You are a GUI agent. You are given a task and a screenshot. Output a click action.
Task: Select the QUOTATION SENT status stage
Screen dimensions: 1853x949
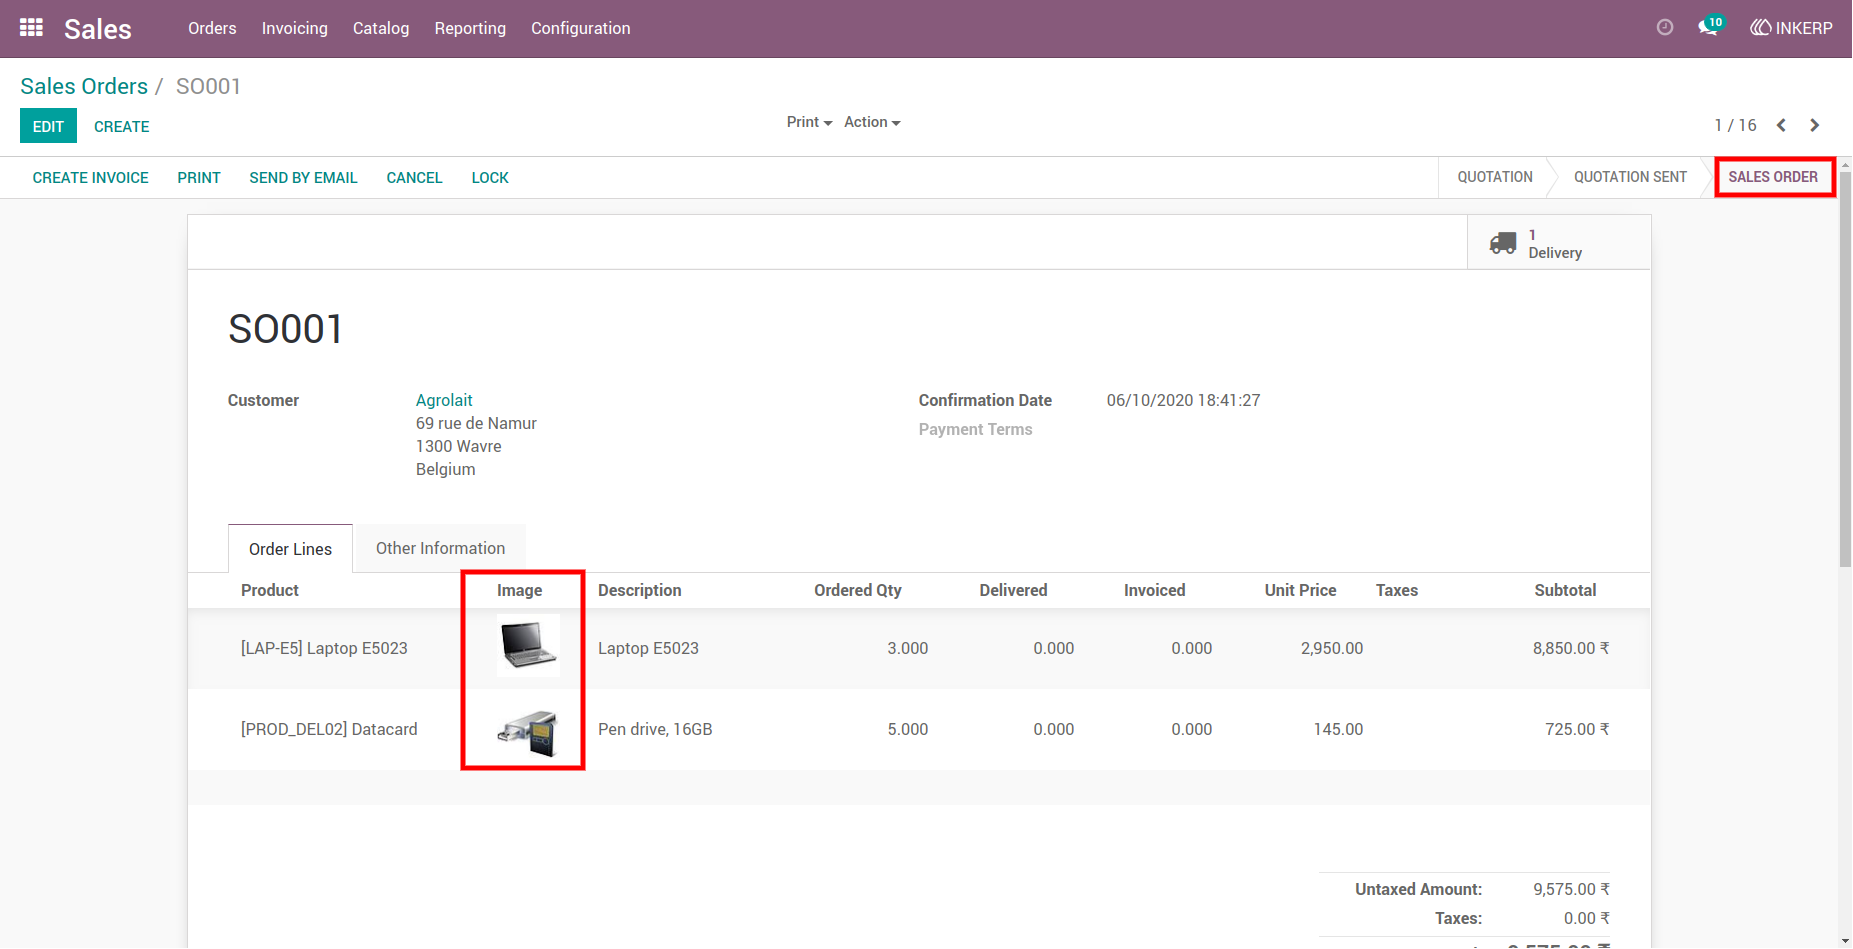(1630, 177)
